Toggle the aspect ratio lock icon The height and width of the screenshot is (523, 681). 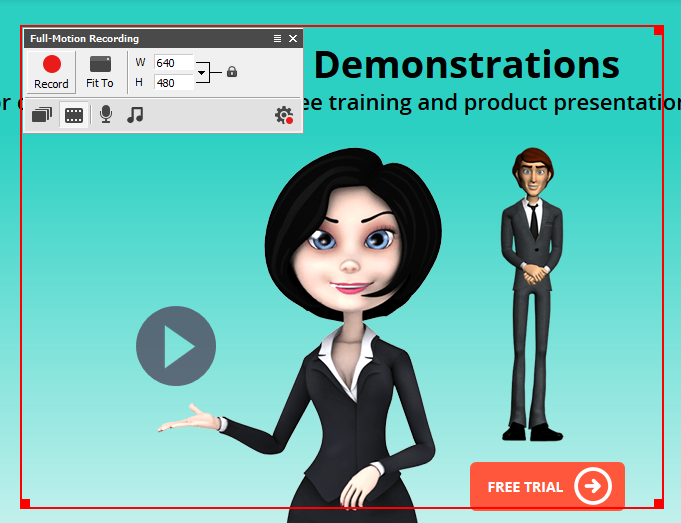pos(232,72)
